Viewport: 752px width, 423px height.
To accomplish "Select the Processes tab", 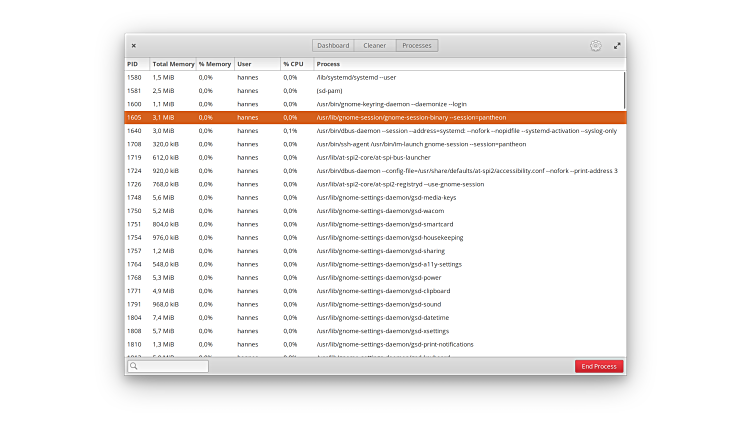I will pyautogui.click(x=417, y=45).
